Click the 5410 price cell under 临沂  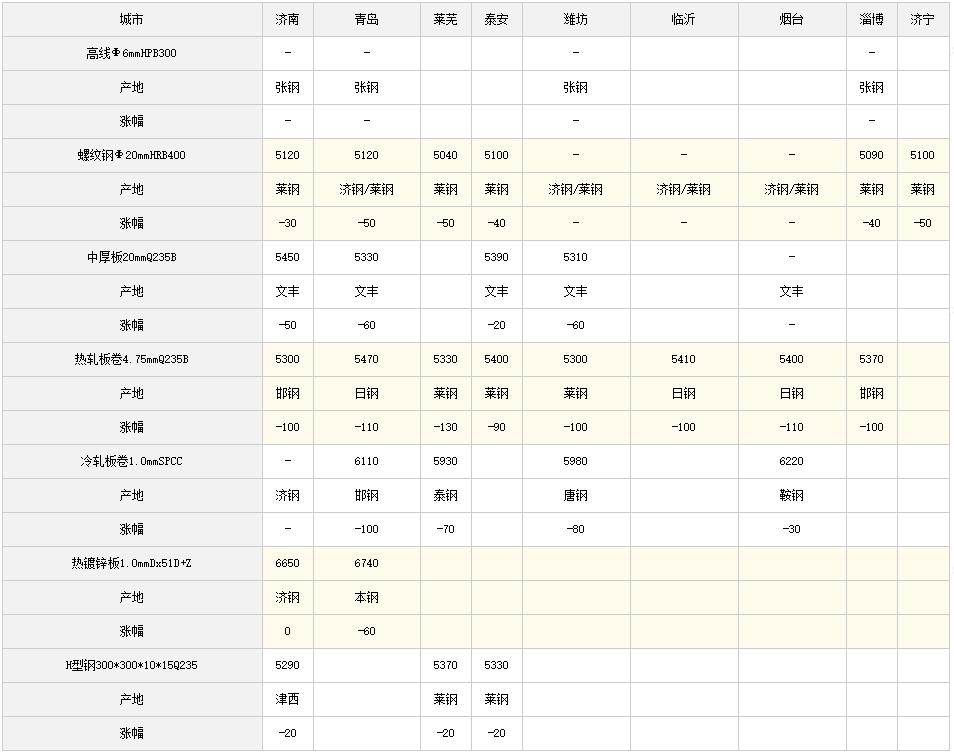pyautogui.click(x=684, y=359)
